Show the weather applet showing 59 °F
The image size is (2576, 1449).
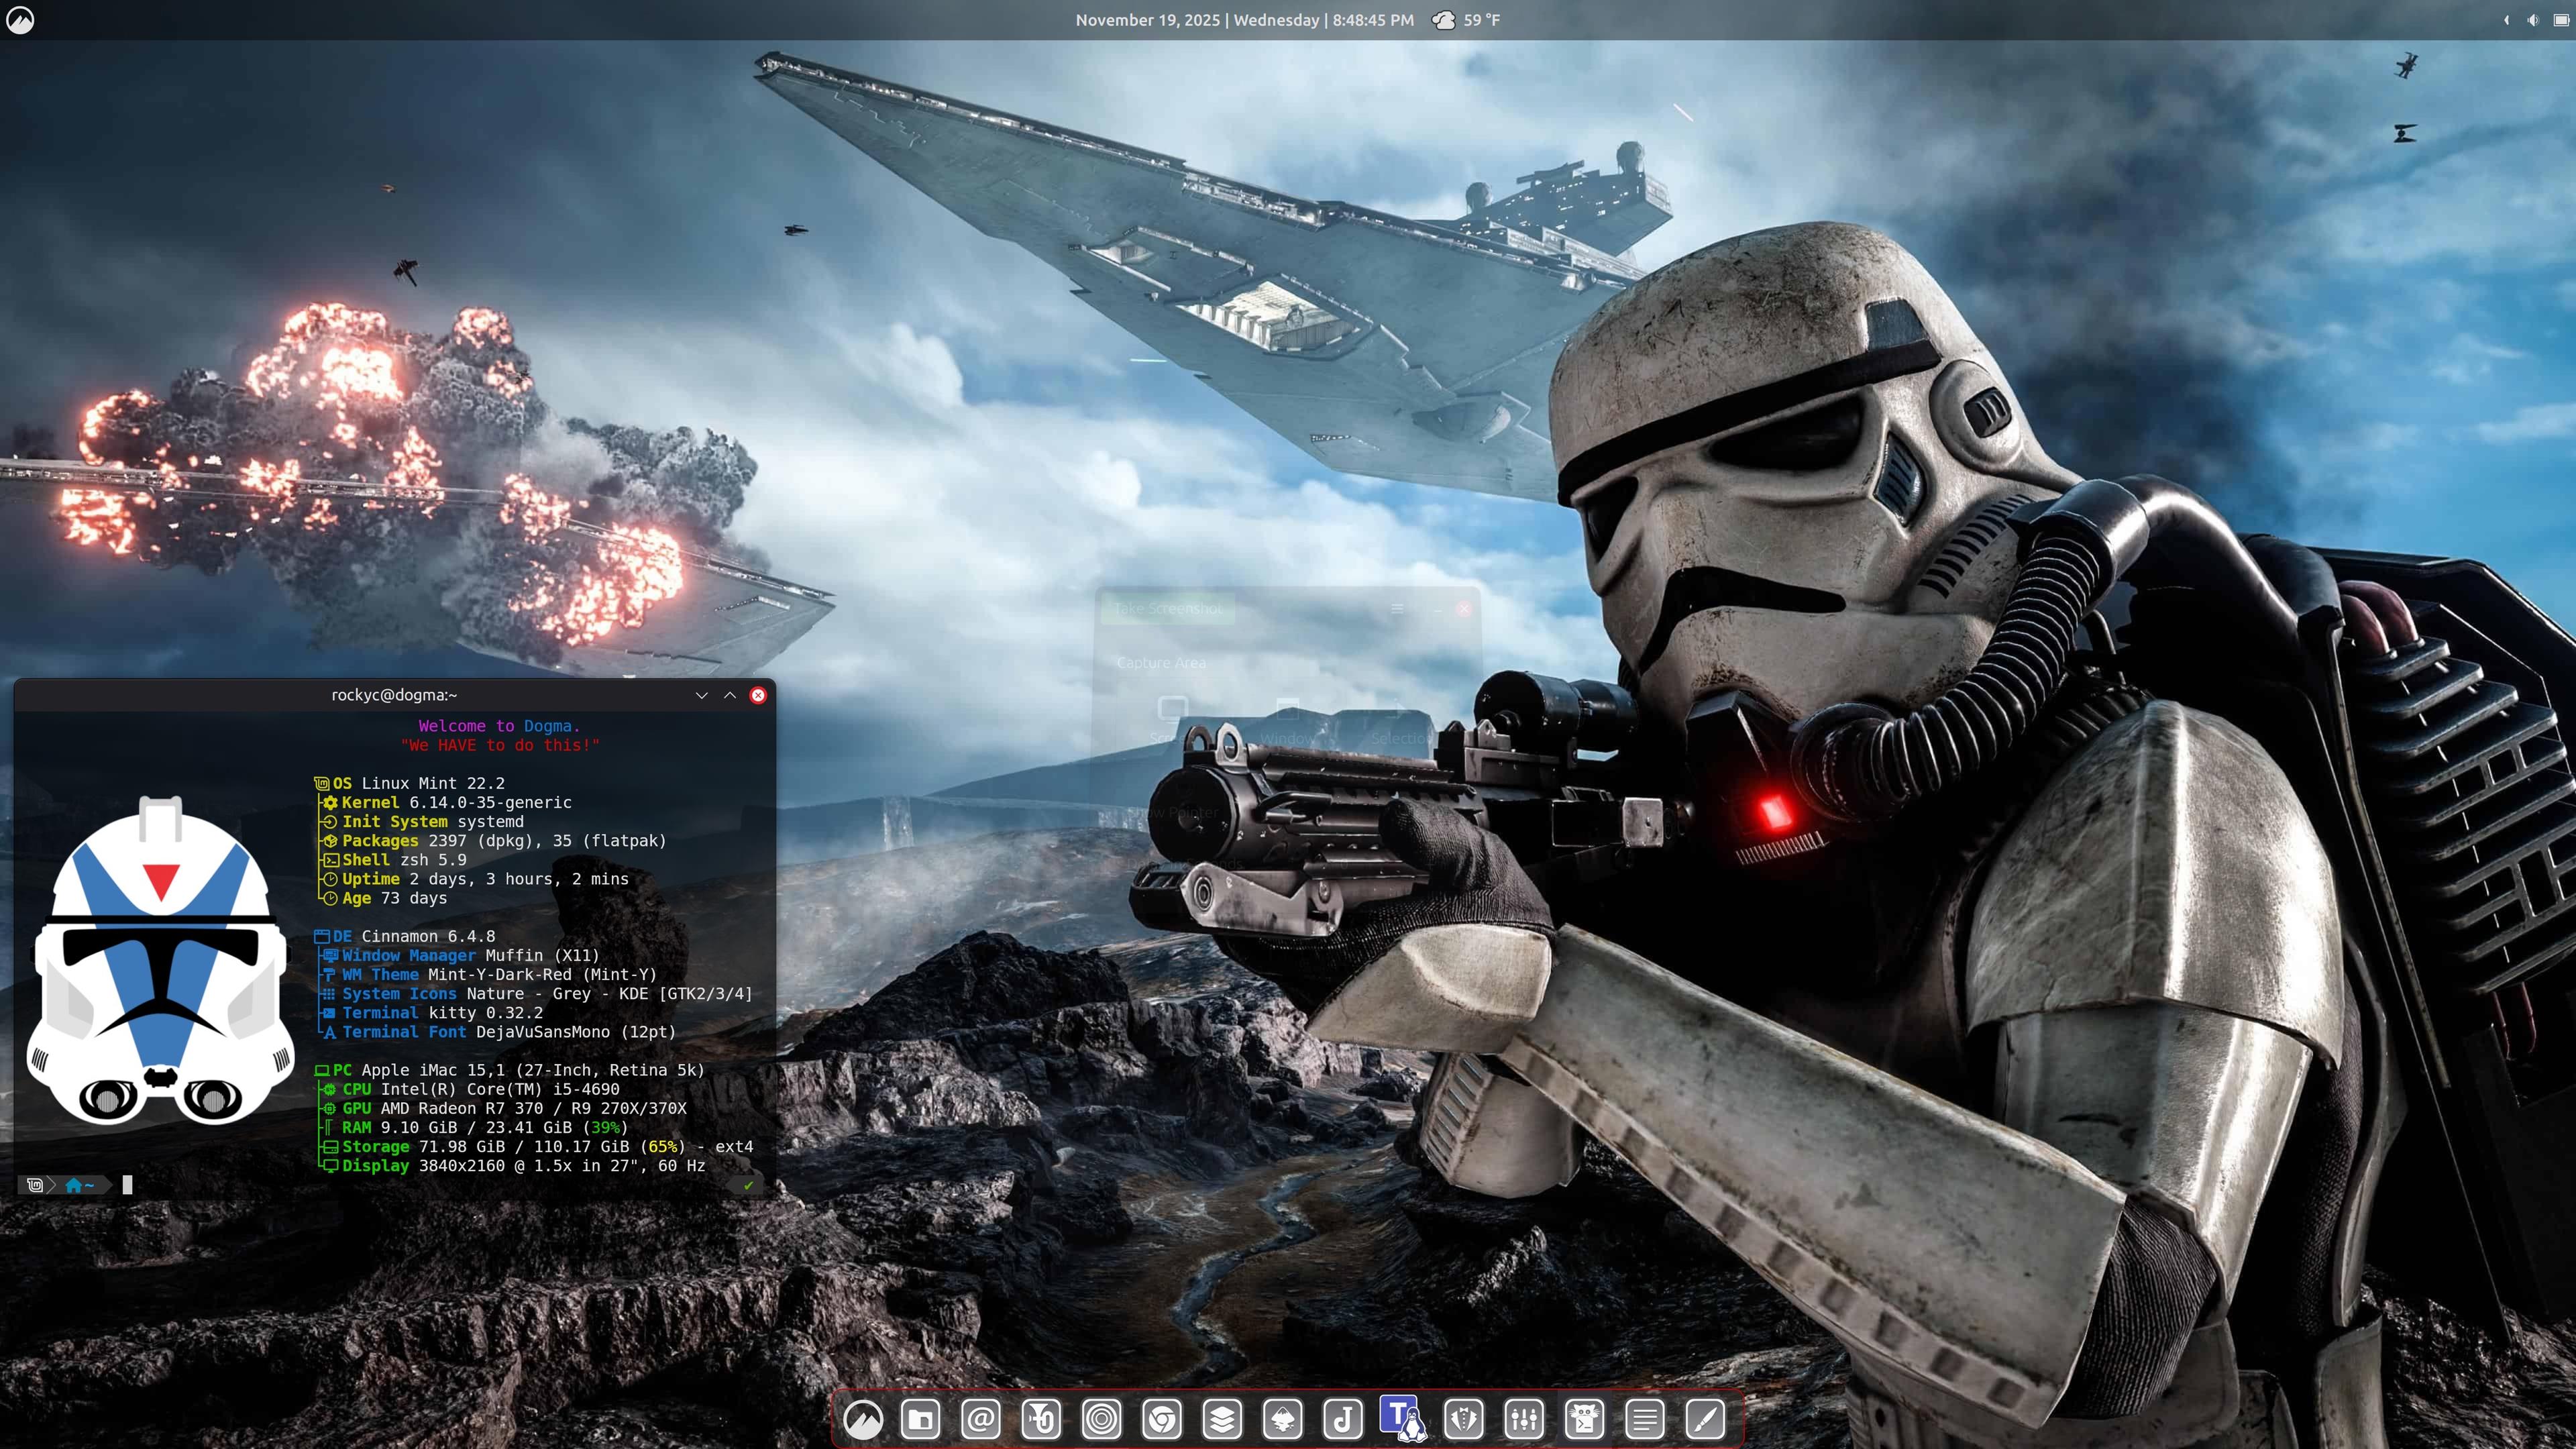click(x=1466, y=20)
